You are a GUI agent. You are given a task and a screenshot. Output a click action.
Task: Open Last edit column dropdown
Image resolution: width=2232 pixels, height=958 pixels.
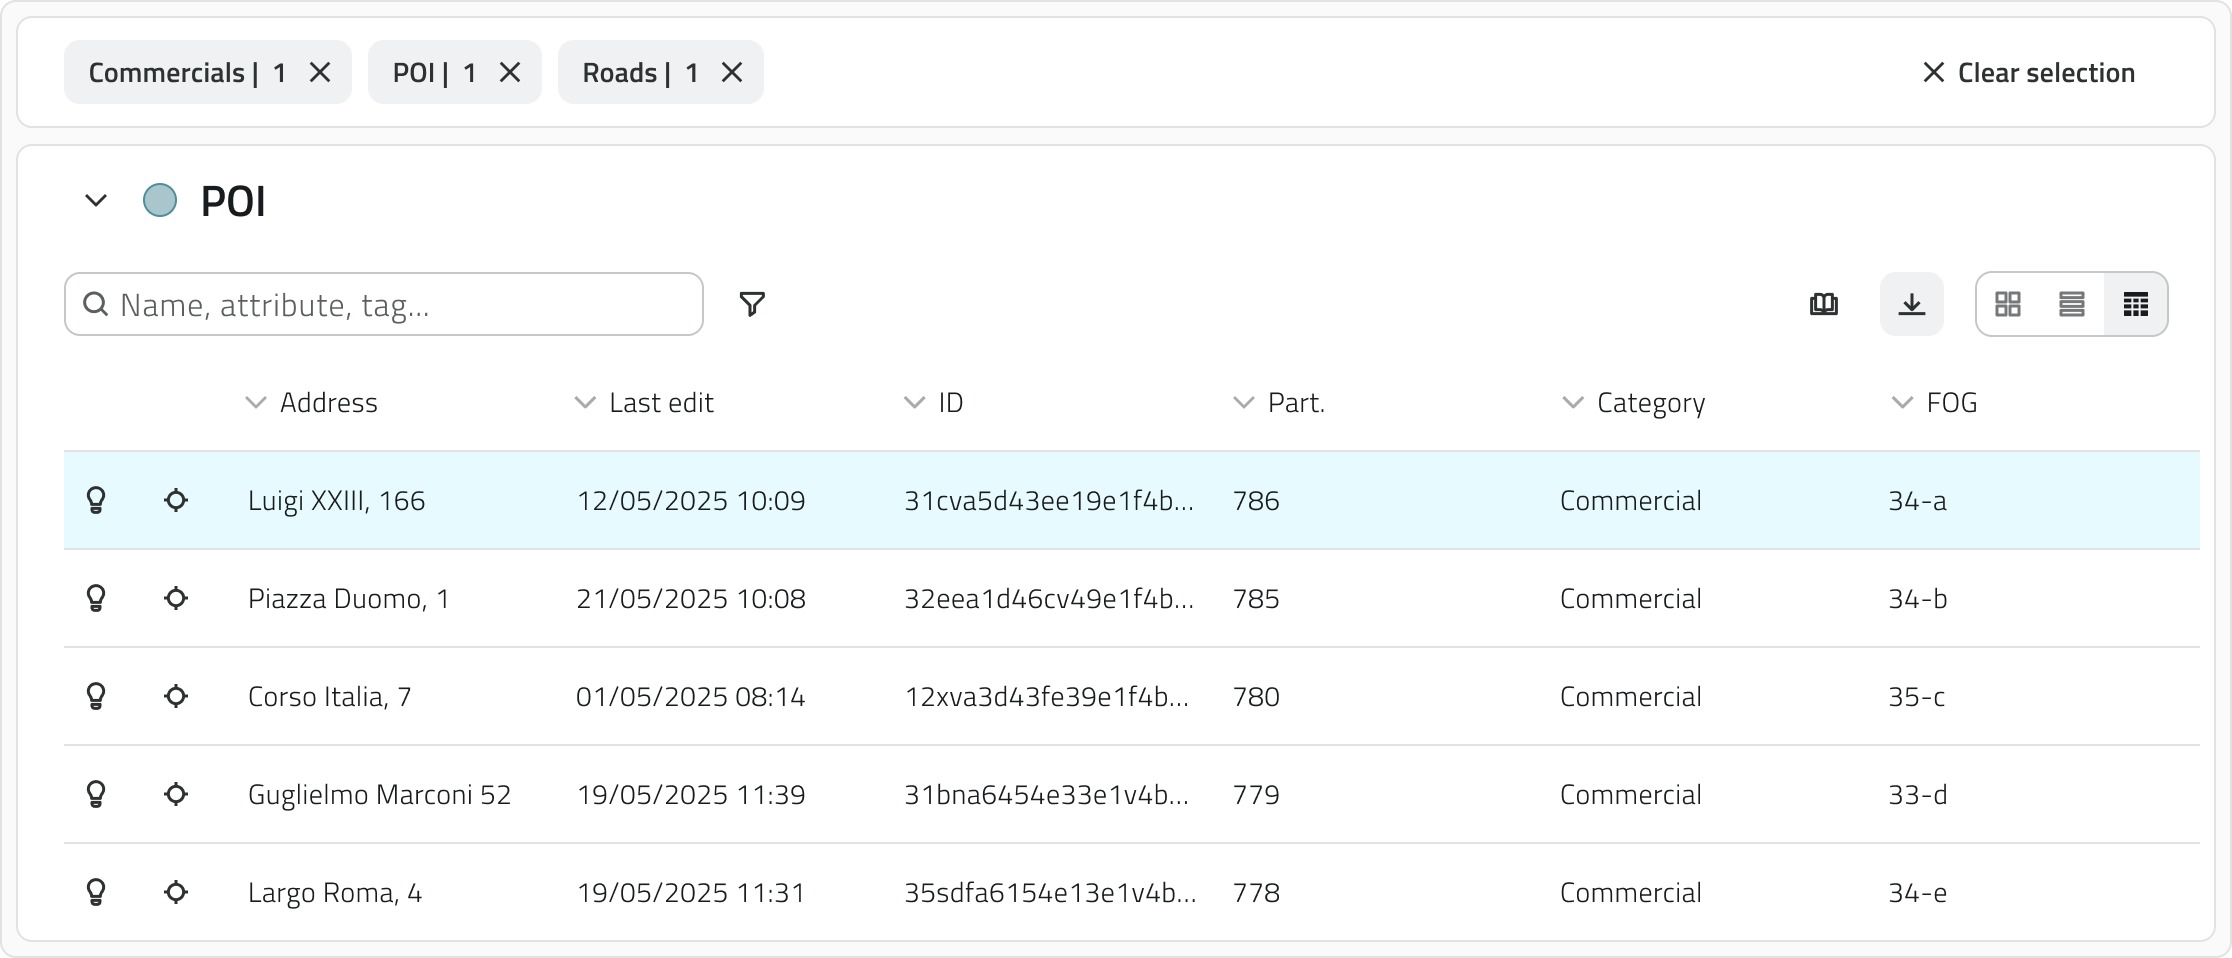click(585, 402)
